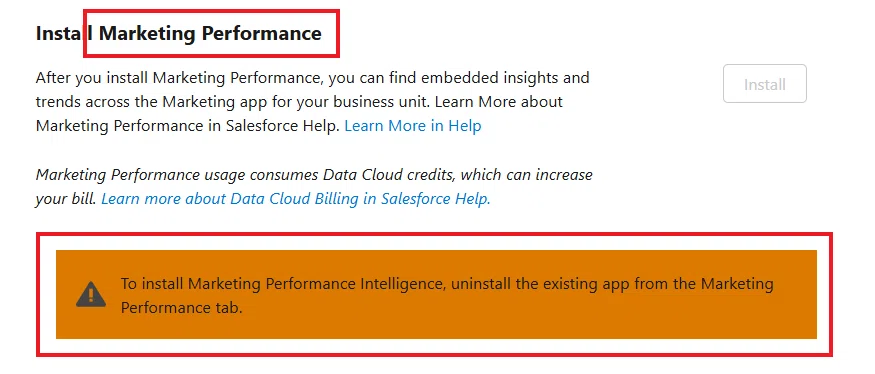Click the red outline box around the heading
This screenshot has height=374, width=875.
point(211,11)
